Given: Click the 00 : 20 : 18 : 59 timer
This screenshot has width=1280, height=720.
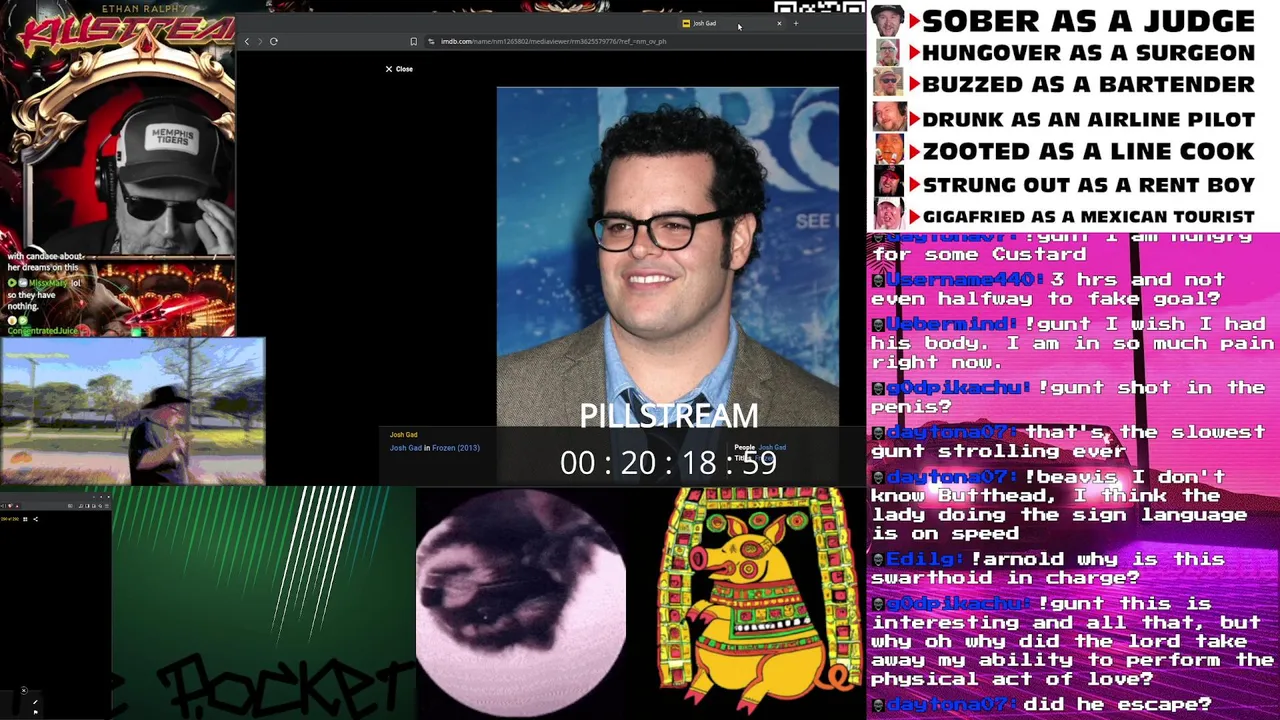Looking at the screenshot, I should (x=668, y=462).
